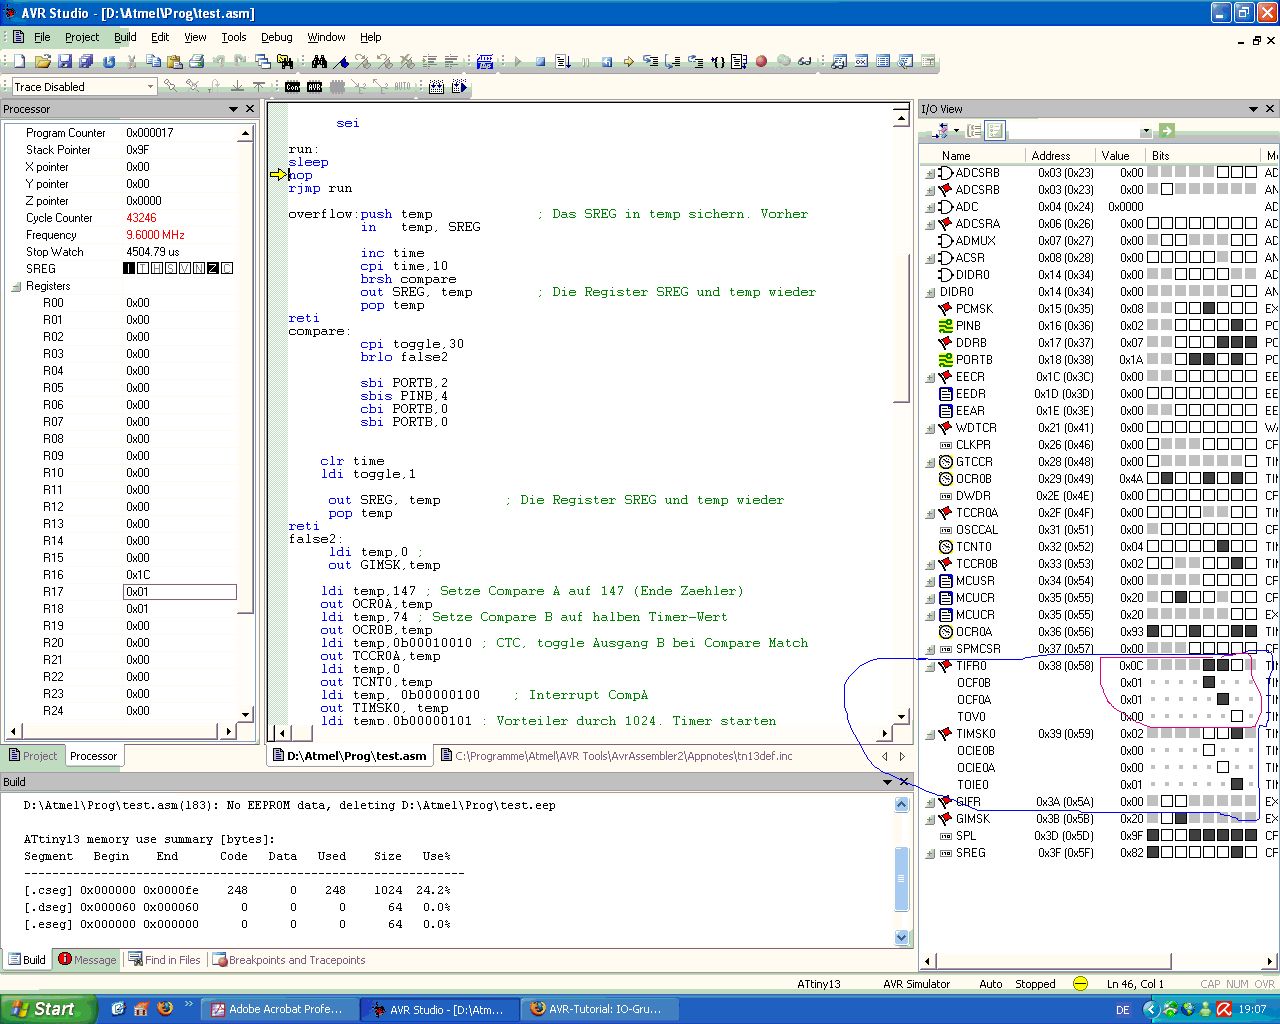Screen dimensions: 1280x1024
Task: Click the Open file folder icon
Action: (41, 62)
